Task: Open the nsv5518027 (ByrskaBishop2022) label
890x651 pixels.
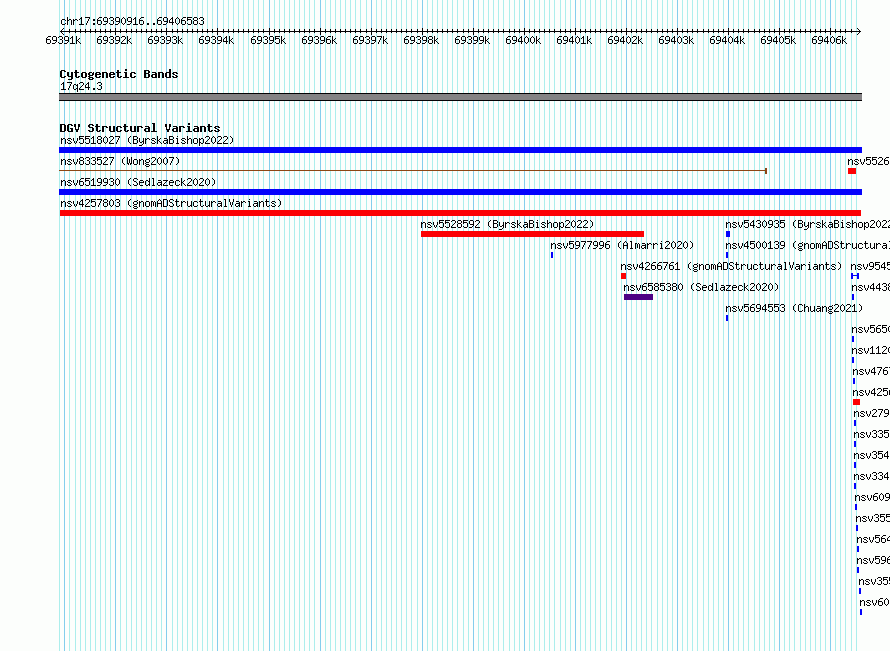Action: tap(147, 140)
